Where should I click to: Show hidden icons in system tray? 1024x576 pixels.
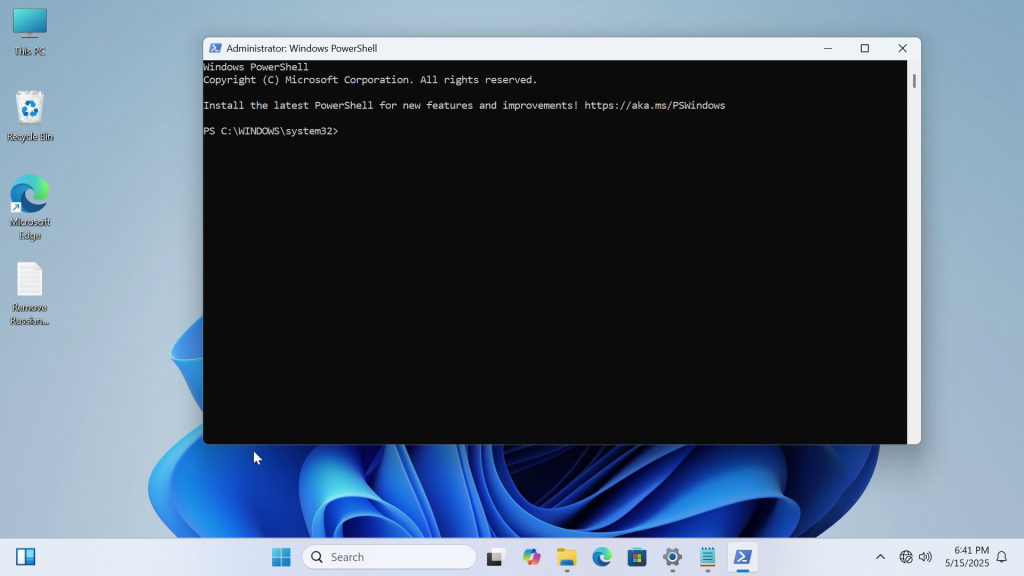[880, 557]
